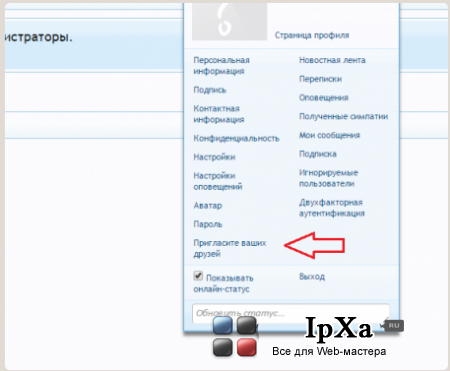Open Двухфакторная аутентификация settings
Viewport: 450px width, 371px height.
pyautogui.click(x=332, y=208)
